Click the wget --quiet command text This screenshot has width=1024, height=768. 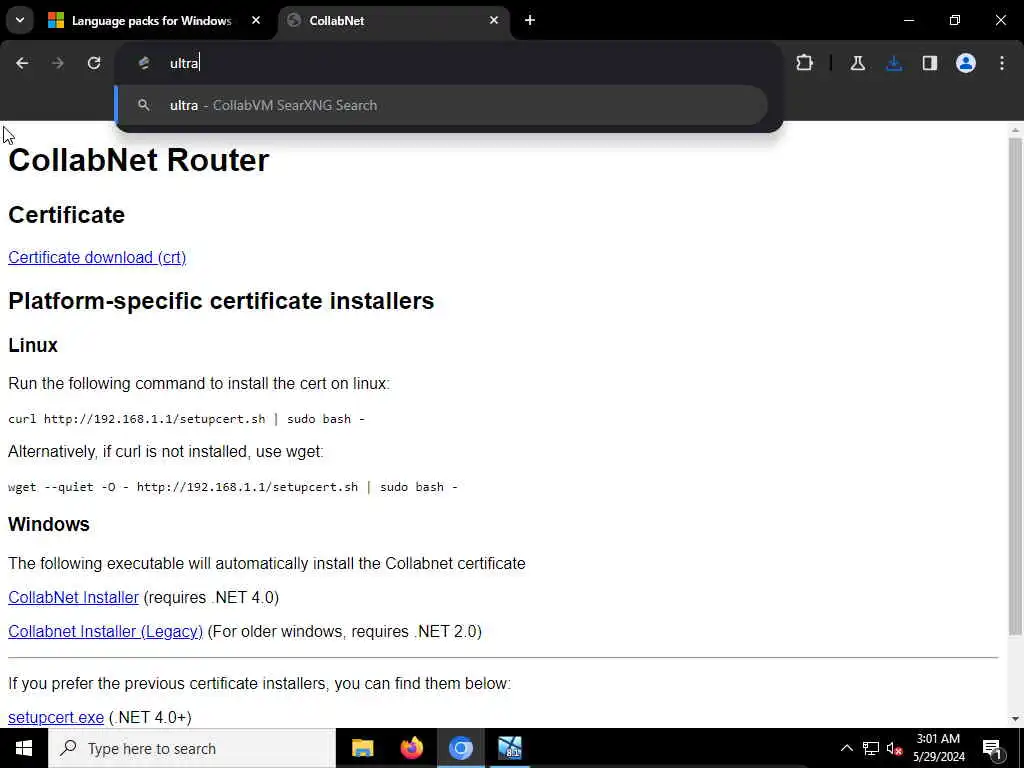tap(232, 487)
